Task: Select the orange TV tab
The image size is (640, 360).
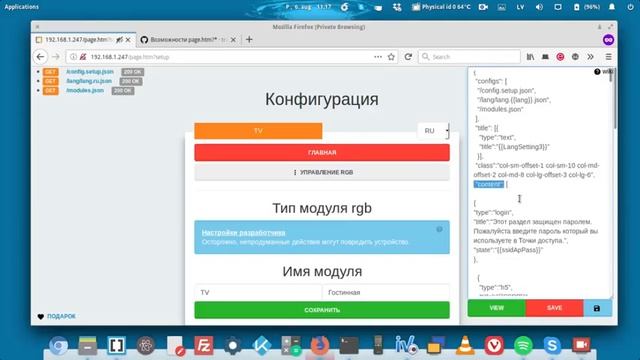Action: [258, 131]
